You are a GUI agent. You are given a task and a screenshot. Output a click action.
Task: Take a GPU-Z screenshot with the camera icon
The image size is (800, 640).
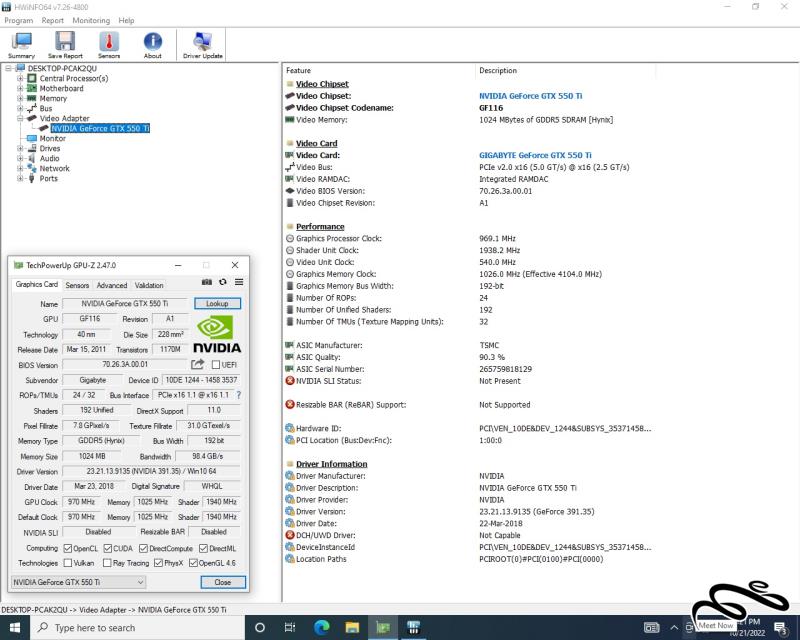207,282
